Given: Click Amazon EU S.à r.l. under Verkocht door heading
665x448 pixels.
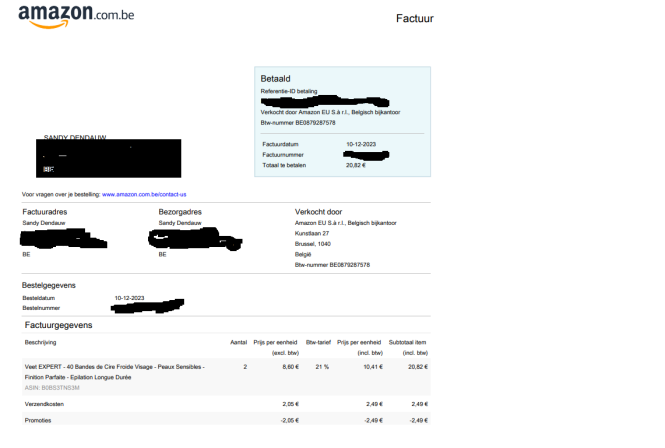Looking at the screenshot, I should (346, 223).
